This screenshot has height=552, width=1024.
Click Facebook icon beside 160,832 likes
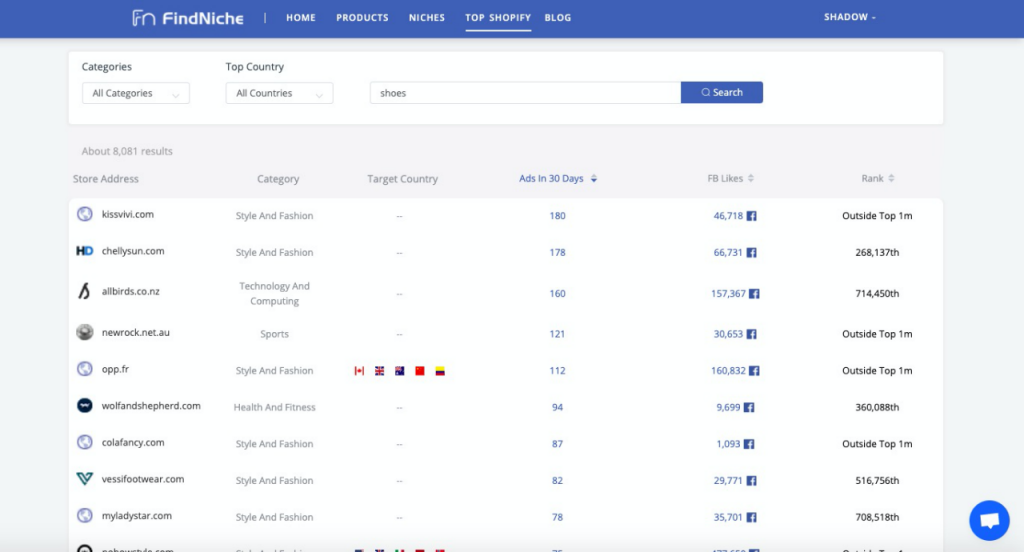(754, 370)
